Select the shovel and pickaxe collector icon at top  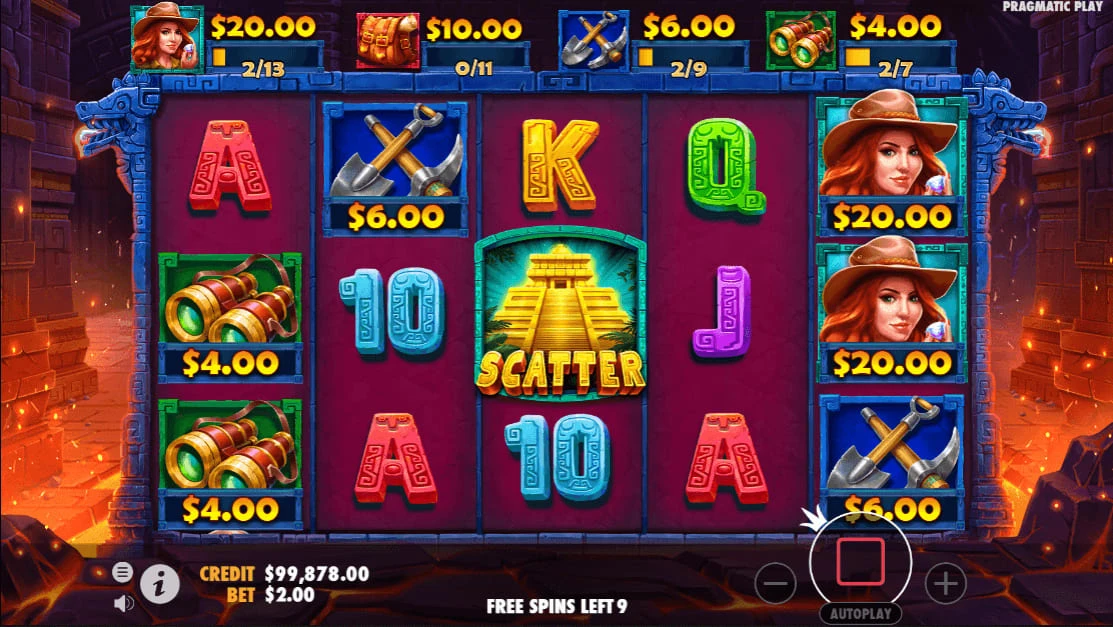click(x=593, y=40)
